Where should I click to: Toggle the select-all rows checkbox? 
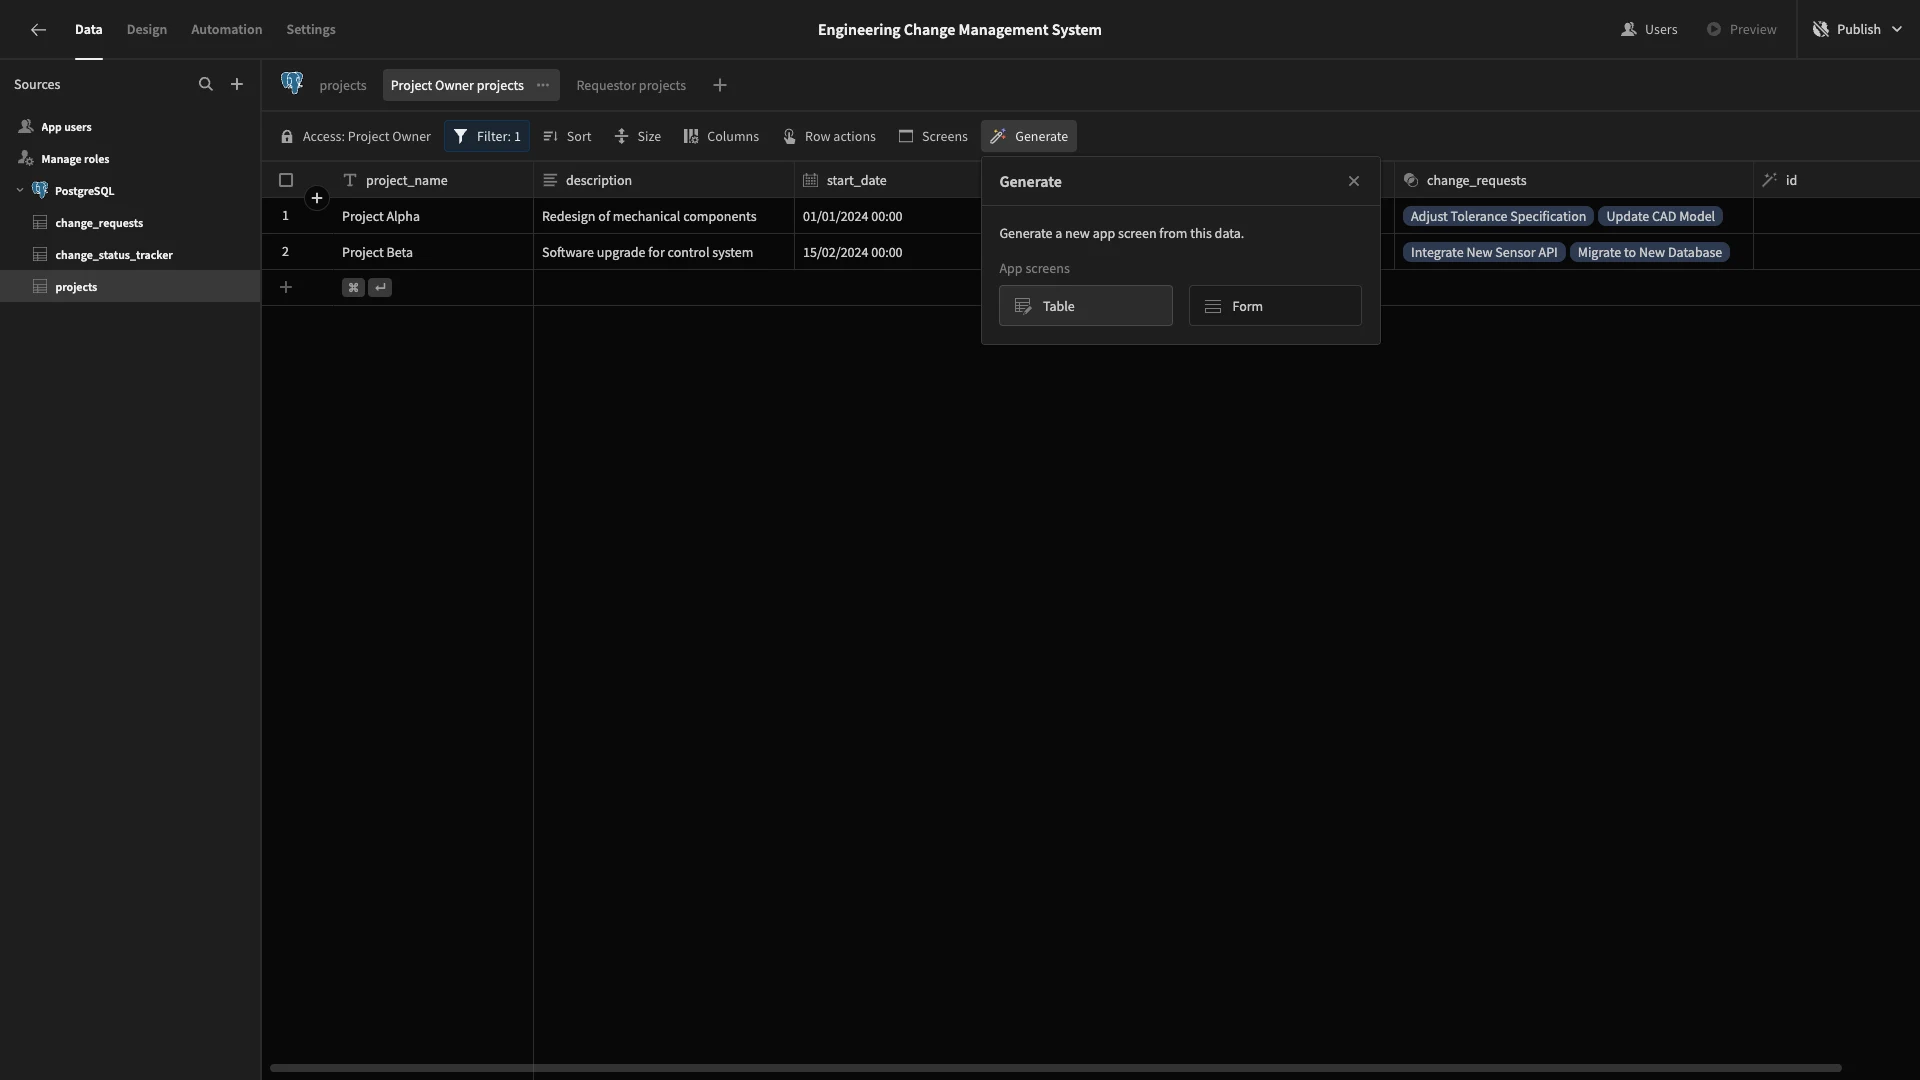tap(286, 180)
